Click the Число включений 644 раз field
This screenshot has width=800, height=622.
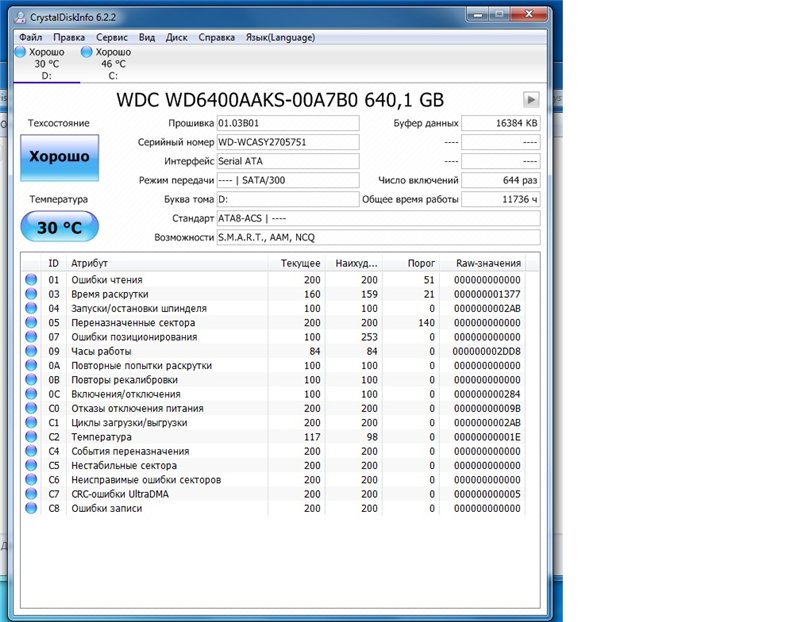point(501,180)
